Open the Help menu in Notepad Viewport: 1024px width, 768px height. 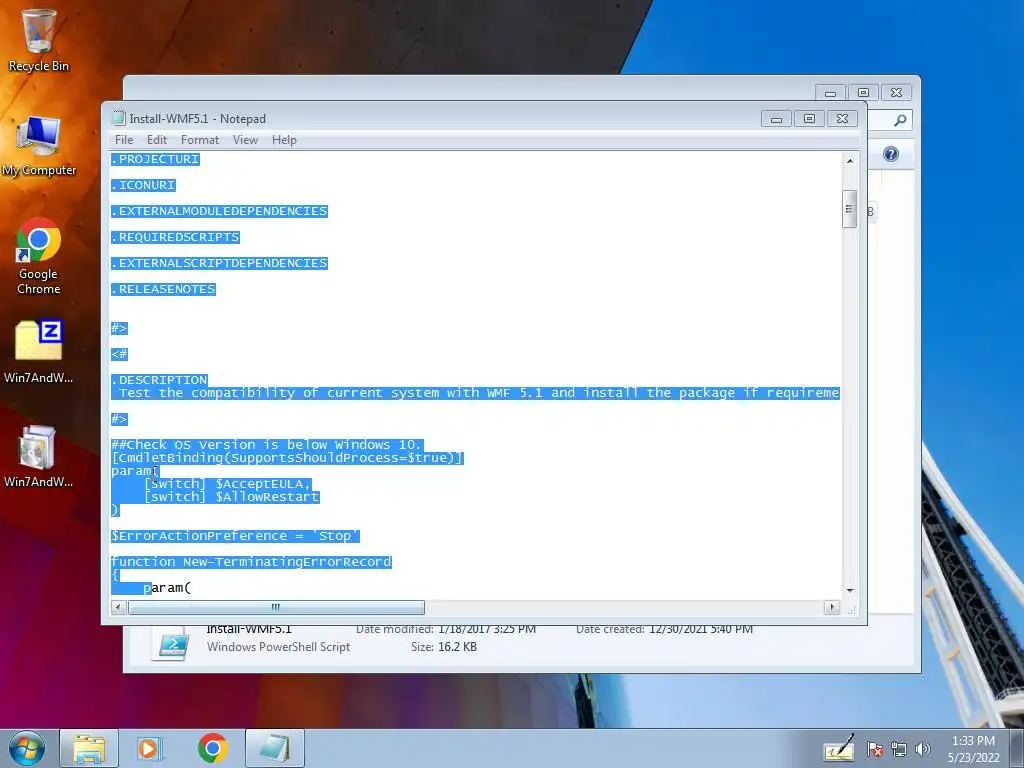tap(284, 140)
